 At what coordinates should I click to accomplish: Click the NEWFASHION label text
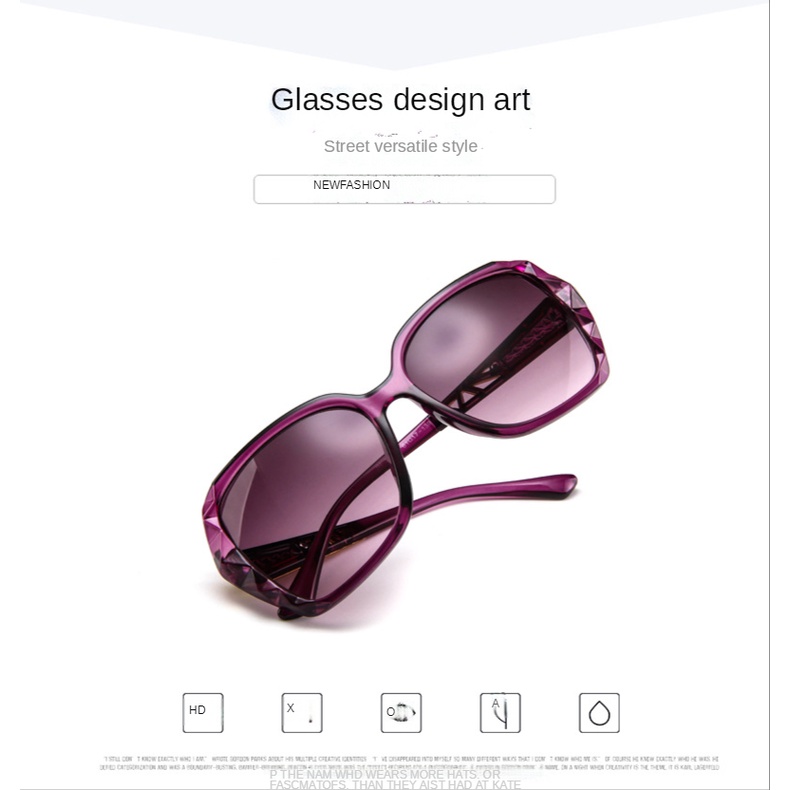tap(352, 185)
